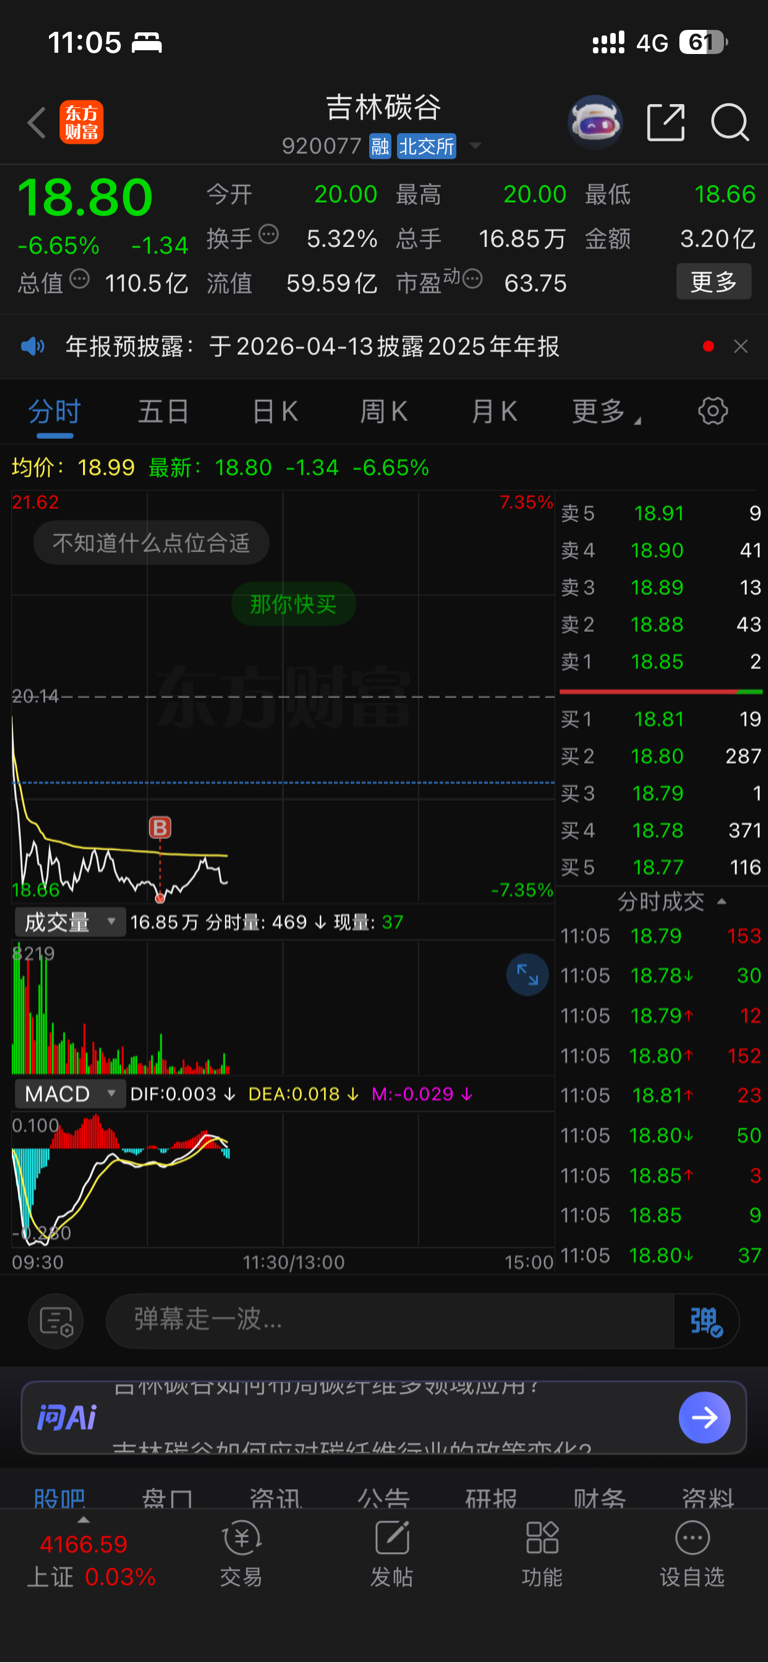Switch to the 五日 five-day tab

pyautogui.click(x=163, y=411)
